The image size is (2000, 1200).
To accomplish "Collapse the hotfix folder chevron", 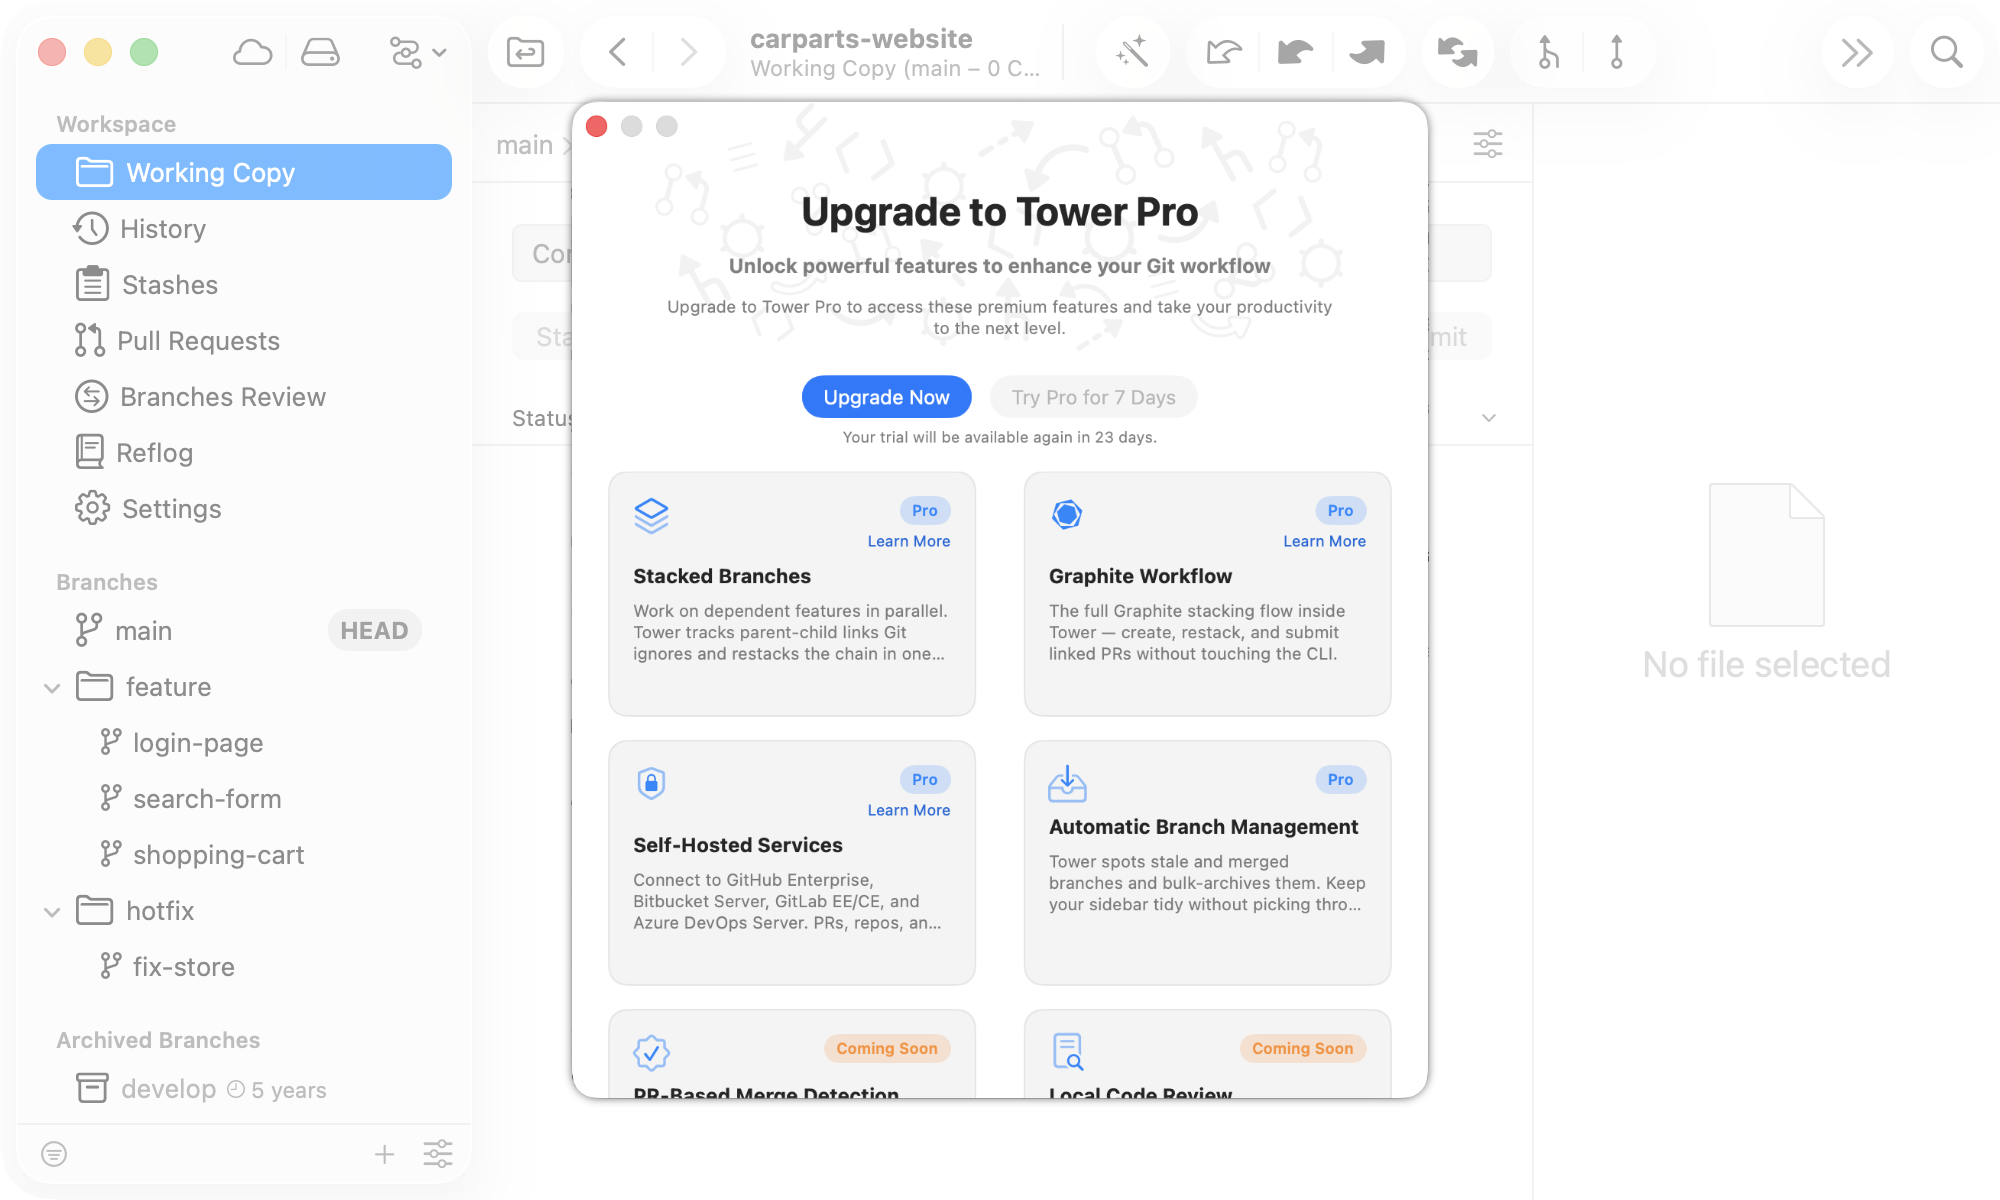I will tap(52, 911).
